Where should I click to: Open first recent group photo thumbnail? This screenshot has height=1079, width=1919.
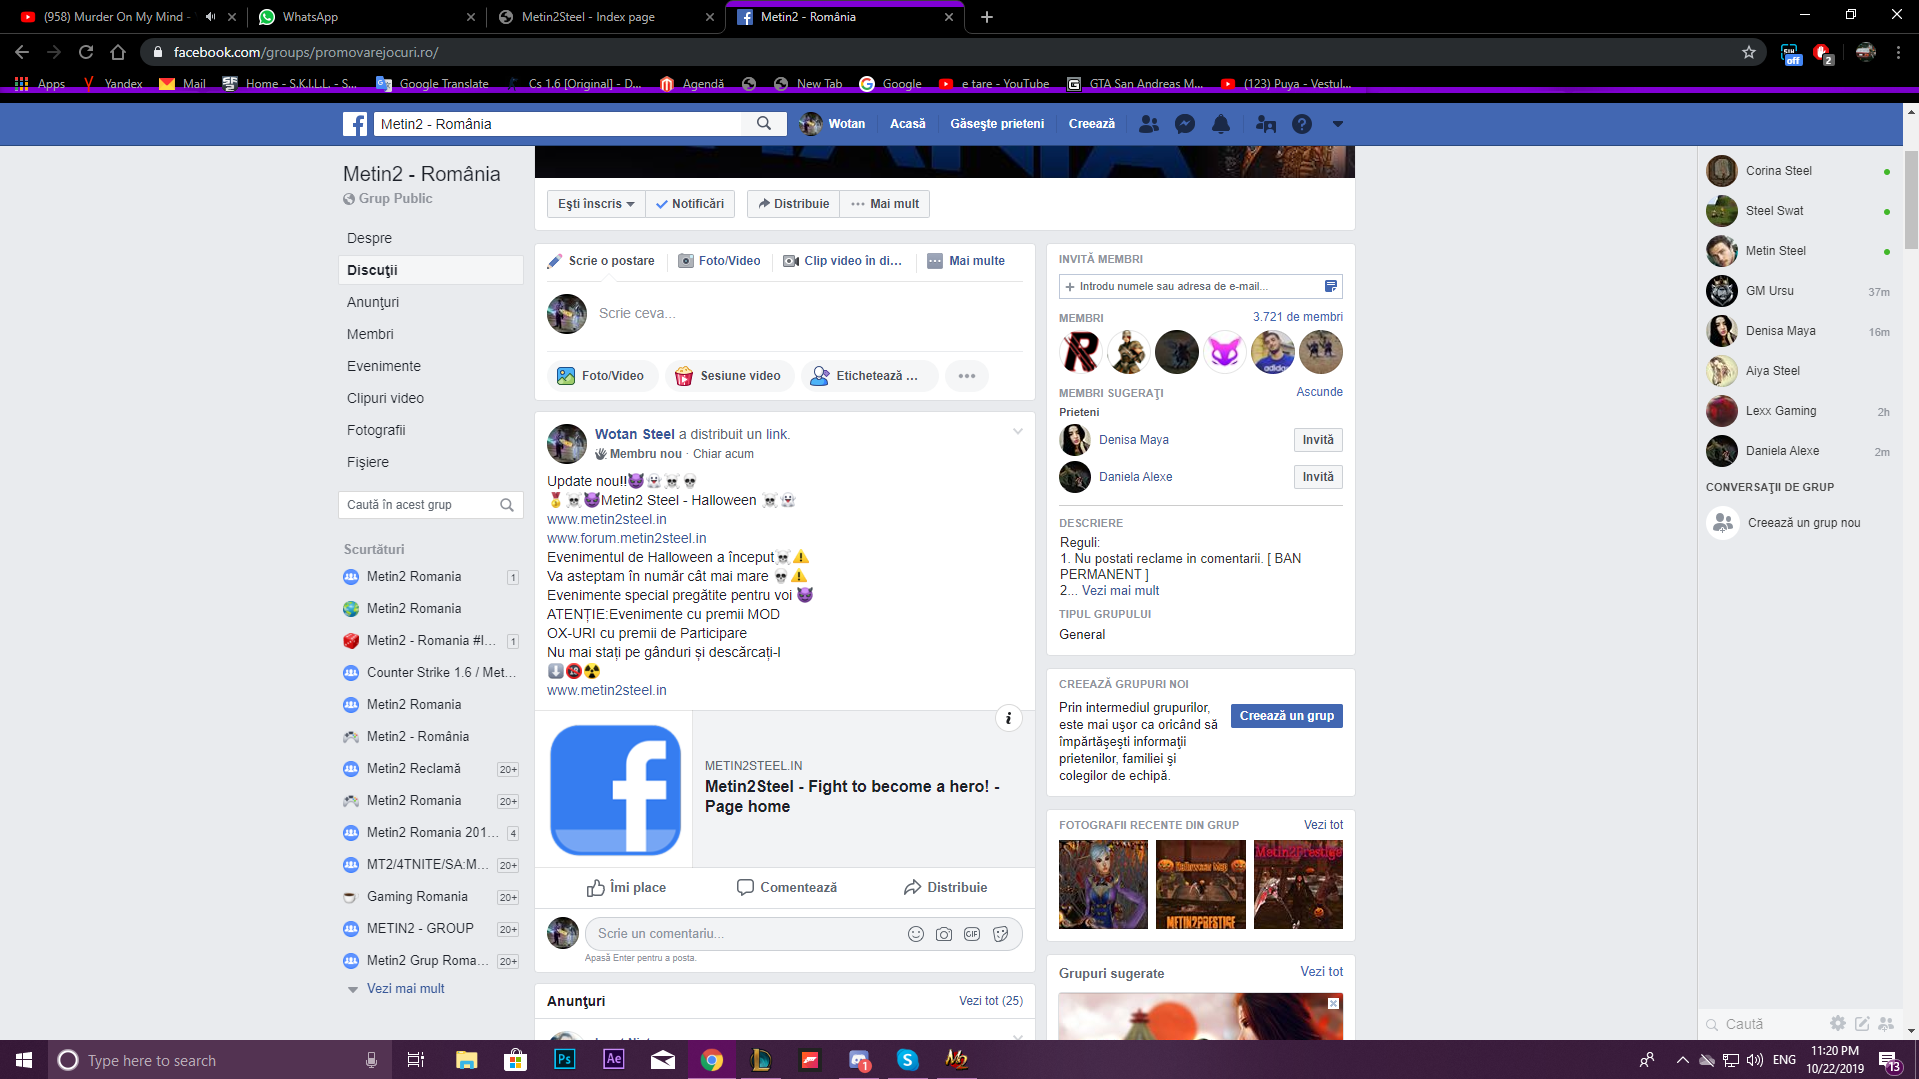click(x=1103, y=885)
